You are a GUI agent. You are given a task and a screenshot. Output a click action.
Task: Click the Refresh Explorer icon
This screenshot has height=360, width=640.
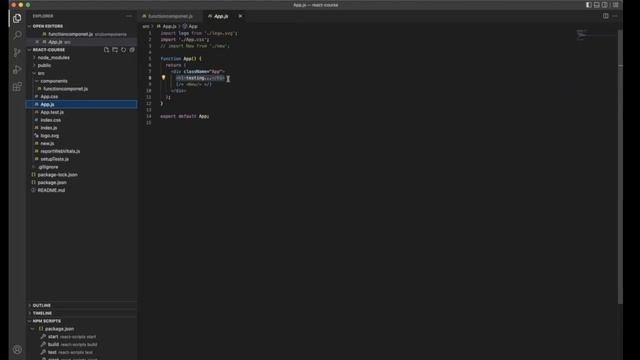[x=124, y=50]
